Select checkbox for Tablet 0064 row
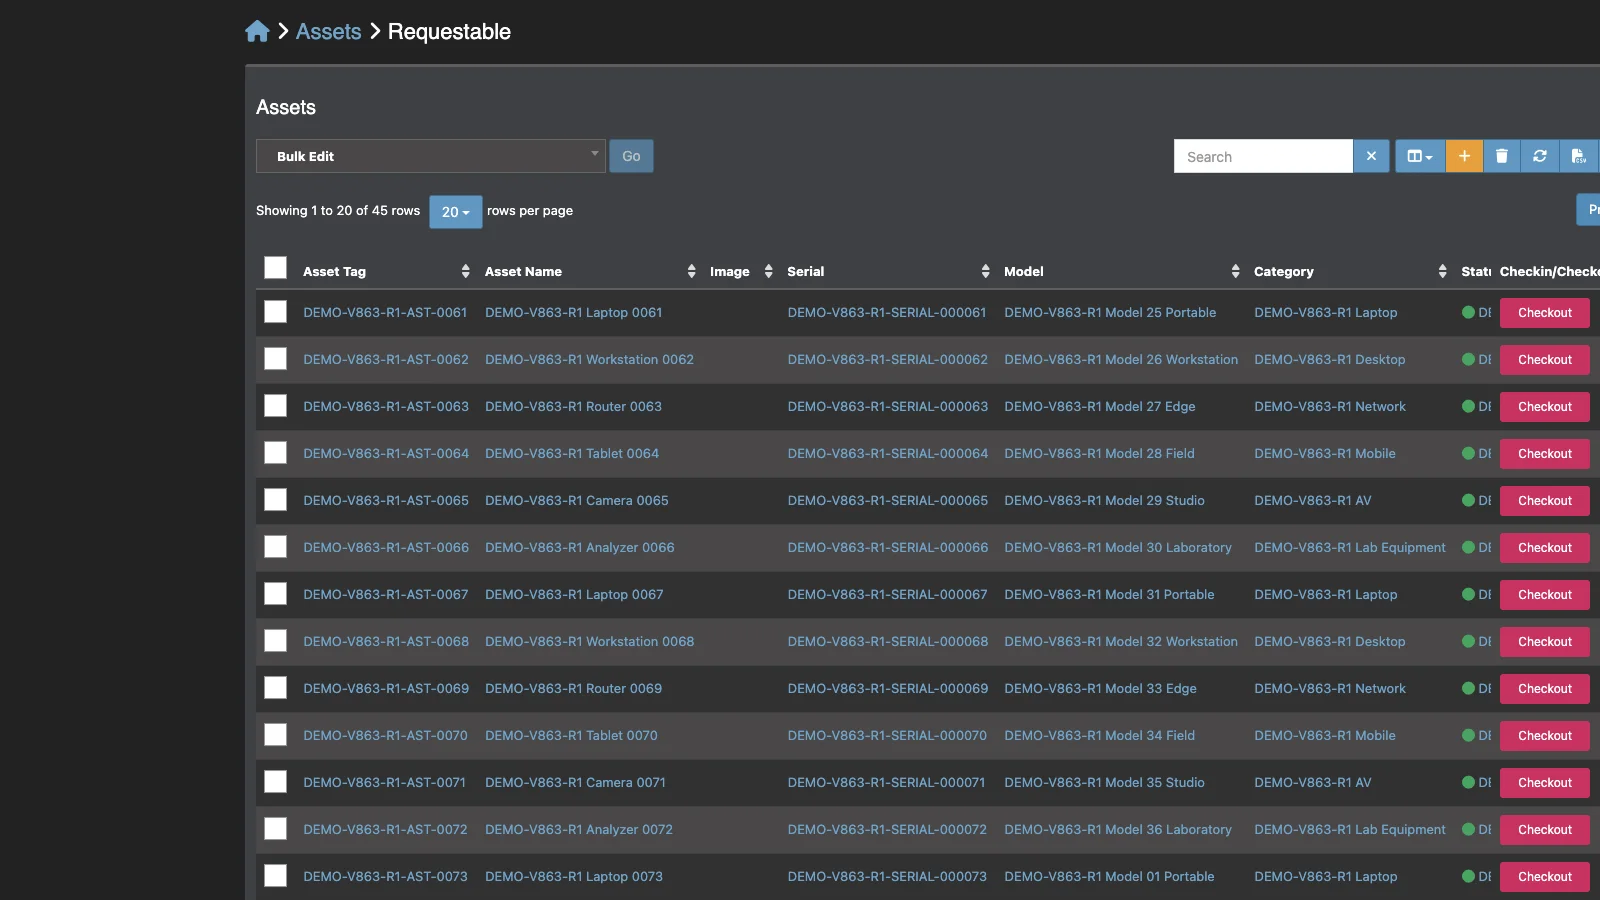Viewport: 1600px width, 900px height. pos(275,453)
